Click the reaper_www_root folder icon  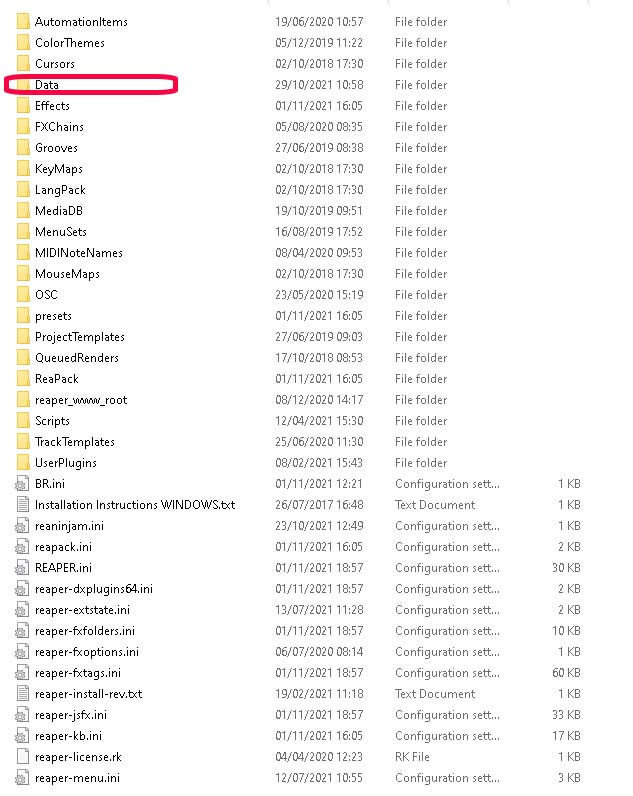[23, 400]
